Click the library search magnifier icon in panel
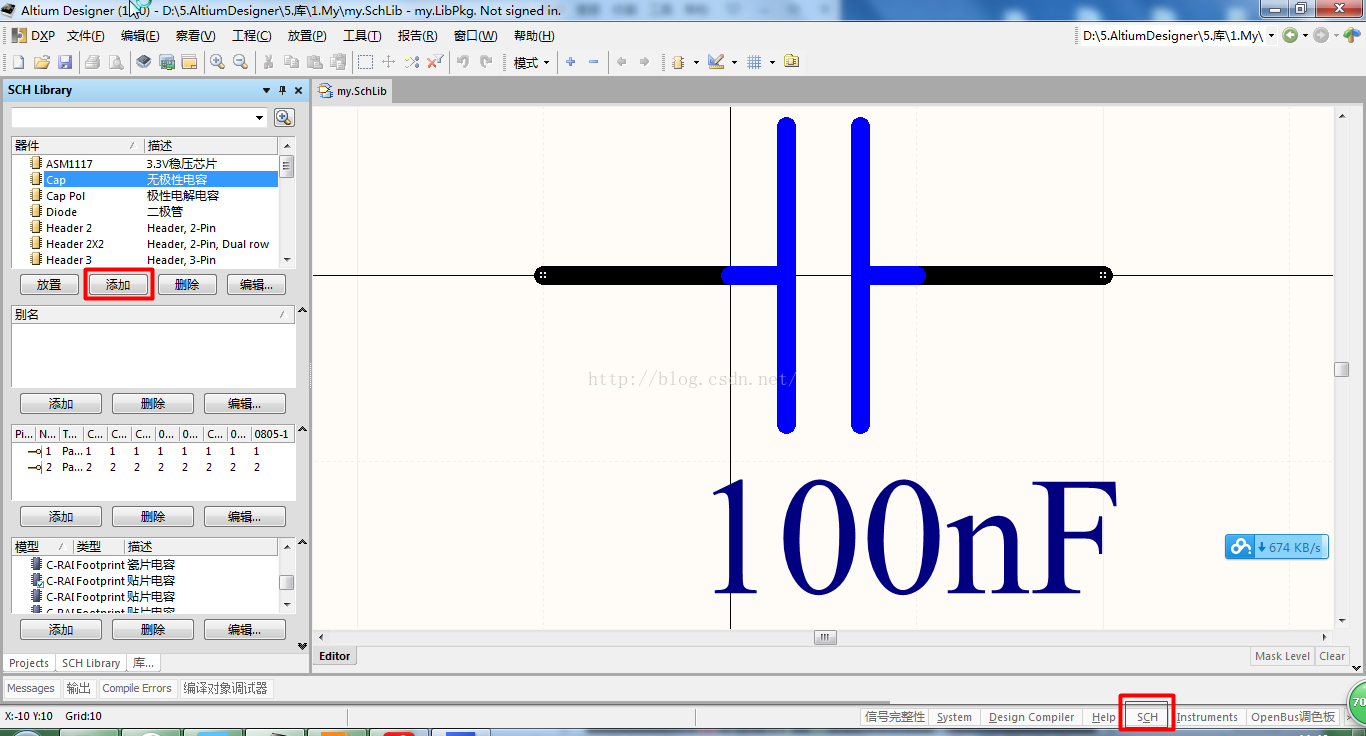Image resolution: width=1366 pixels, height=736 pixels. (284, 118)
